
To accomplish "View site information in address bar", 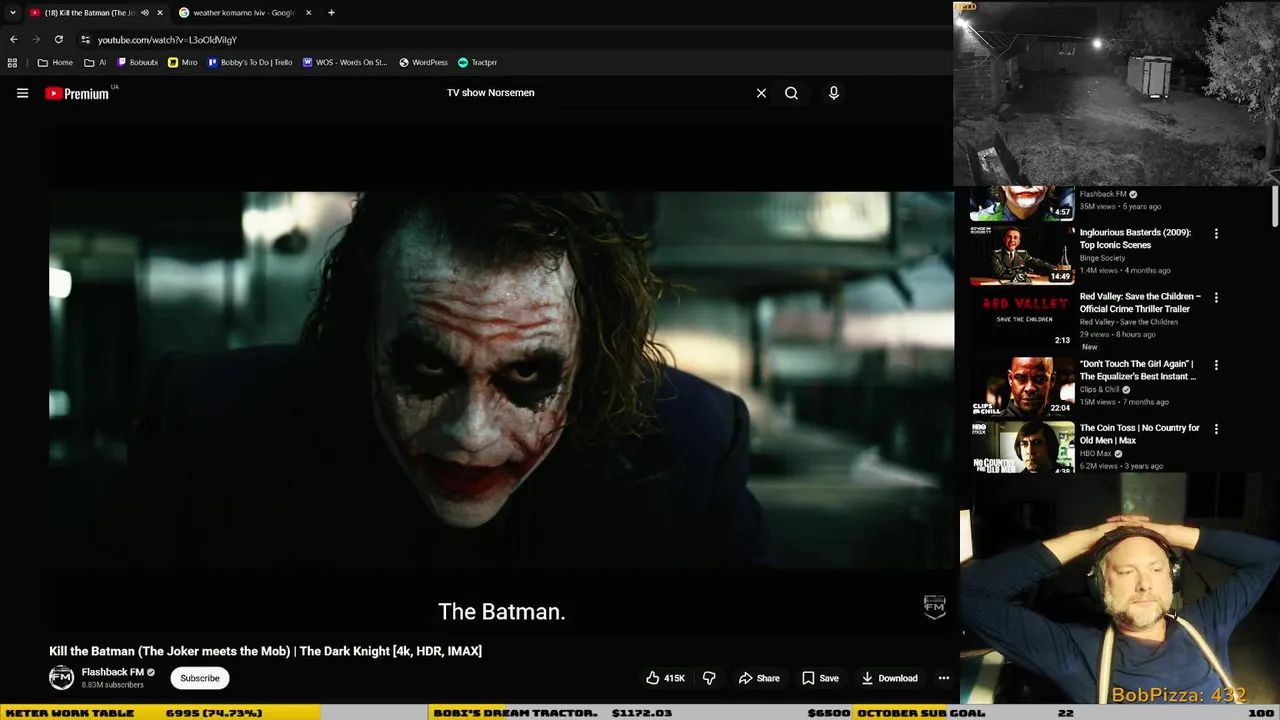I will tap(85, 39).
